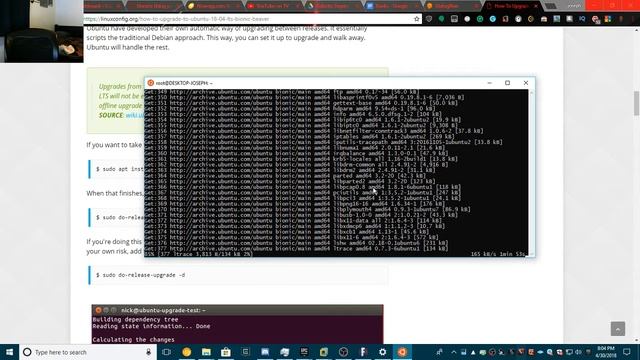Viewport: 640px width, 360px height.
Task: Bookmark this page with the star icon
Action: [x=417, y=19]
